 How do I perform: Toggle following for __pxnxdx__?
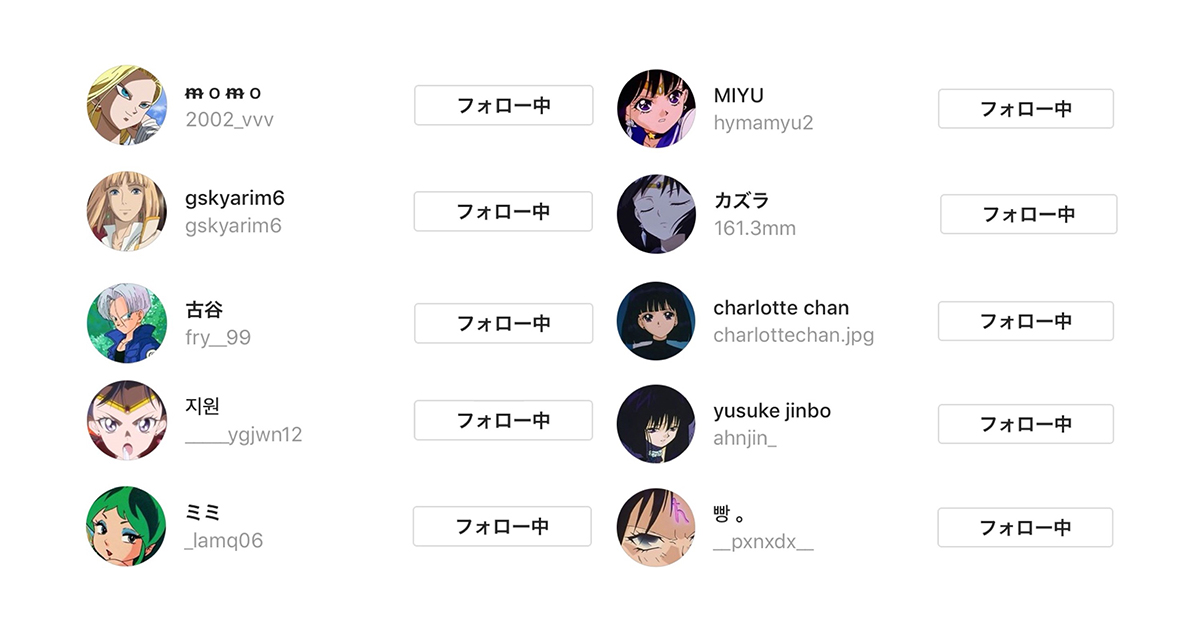tap(1025, 527)
